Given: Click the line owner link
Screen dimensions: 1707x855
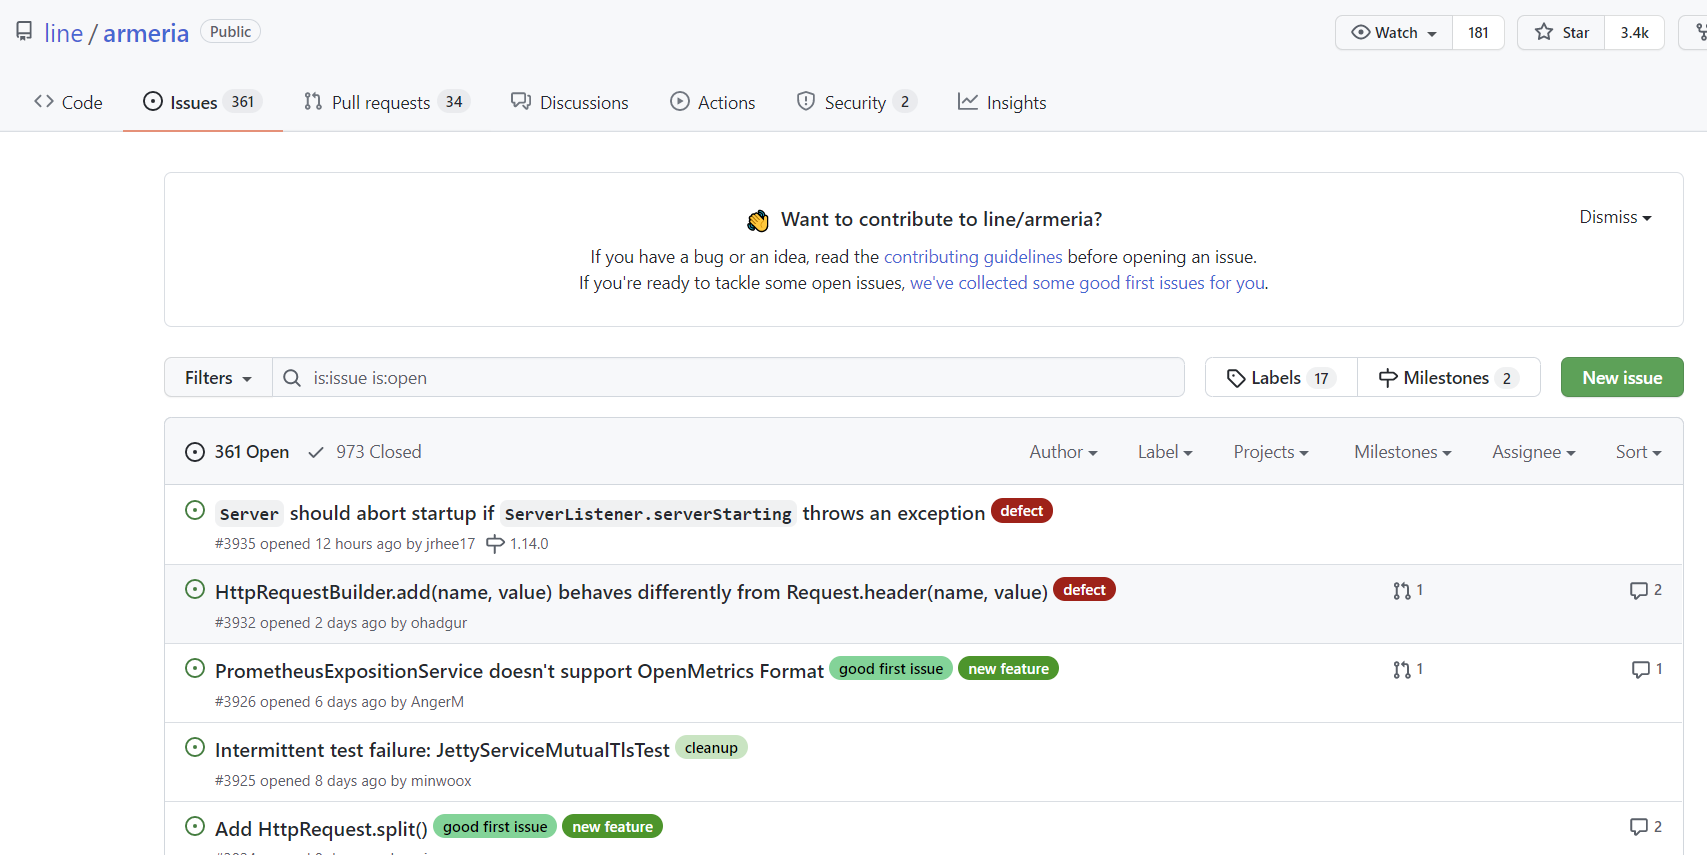Looking at the screenshot, I should click(x=63, y=33).
